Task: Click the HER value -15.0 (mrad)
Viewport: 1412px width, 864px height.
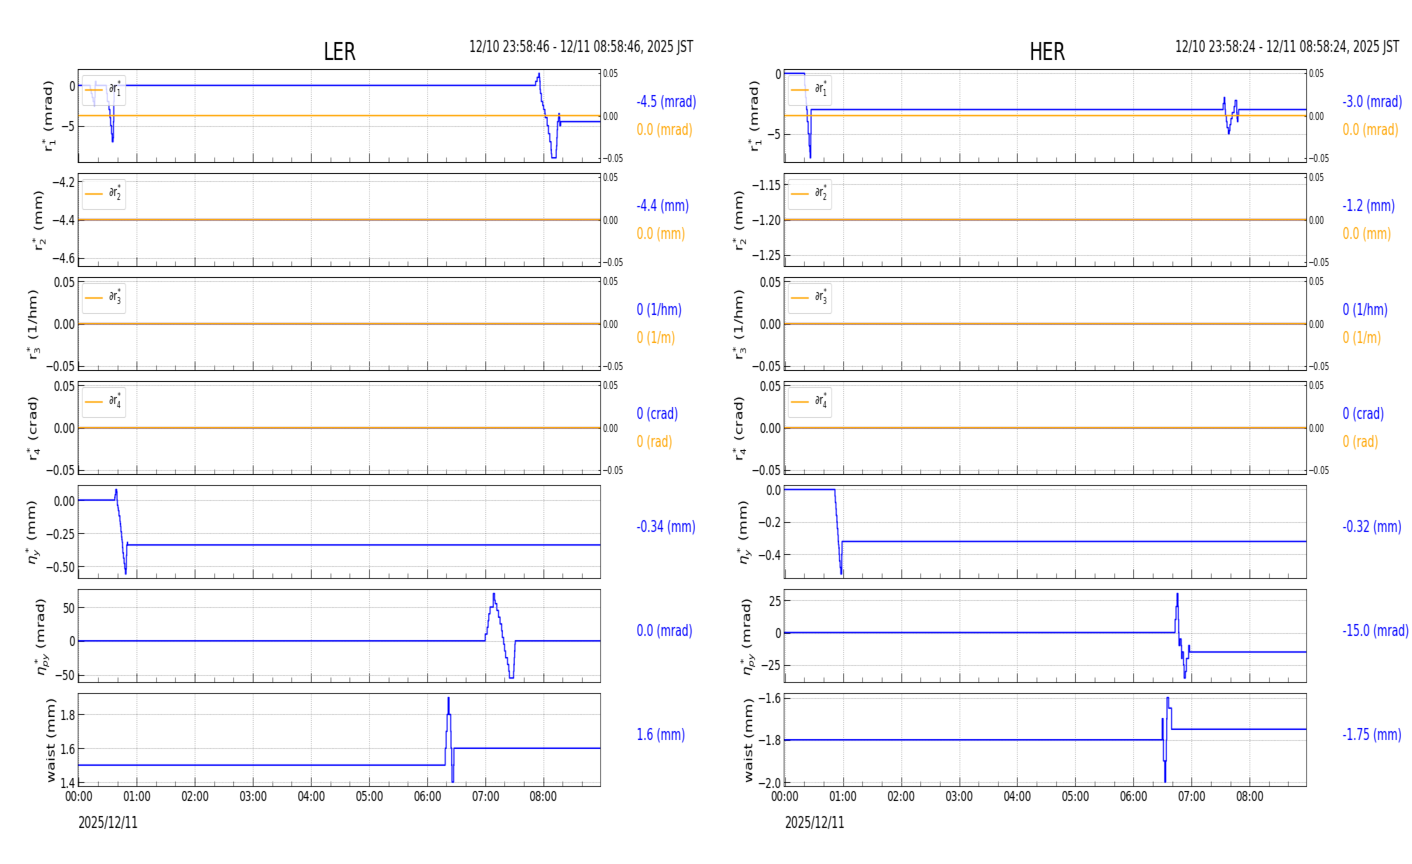Action: point(1375,631)
